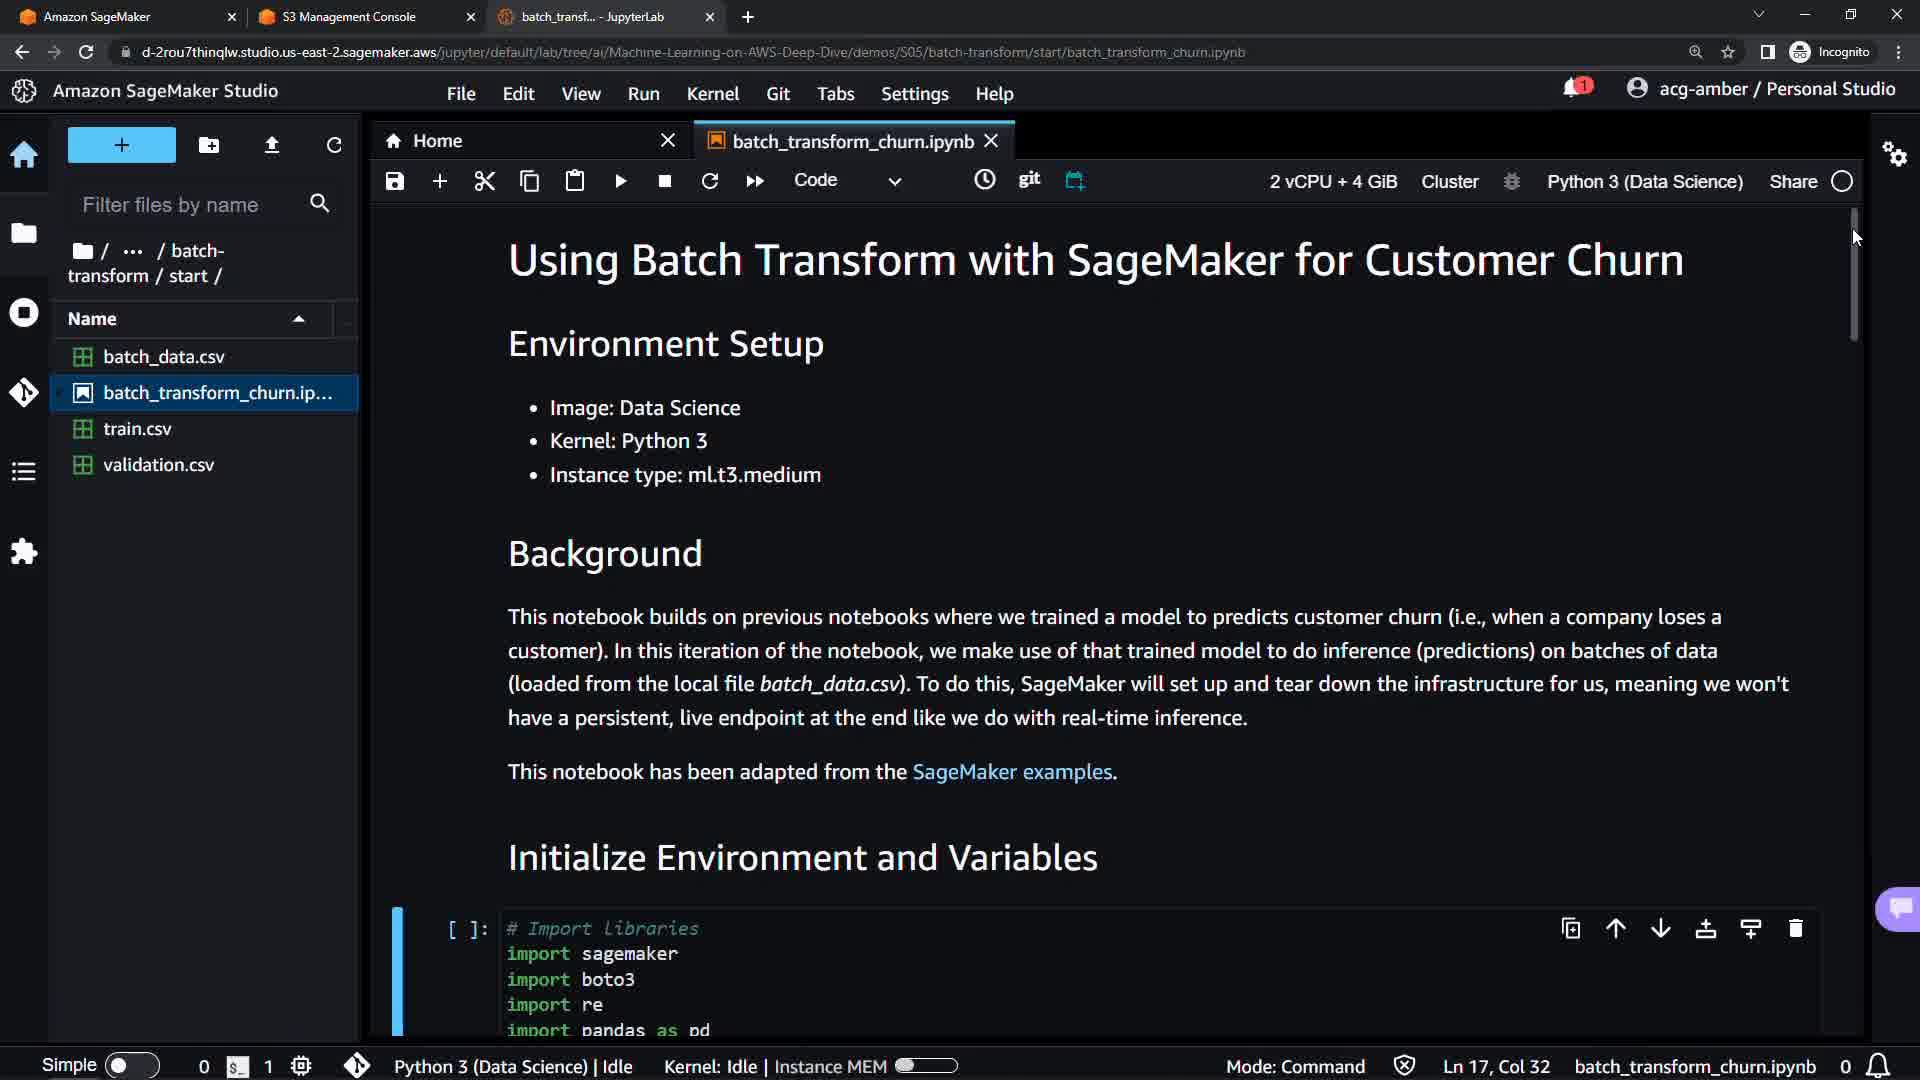
Task: Save the notebook with the disk icon
Action: point(395,181)
